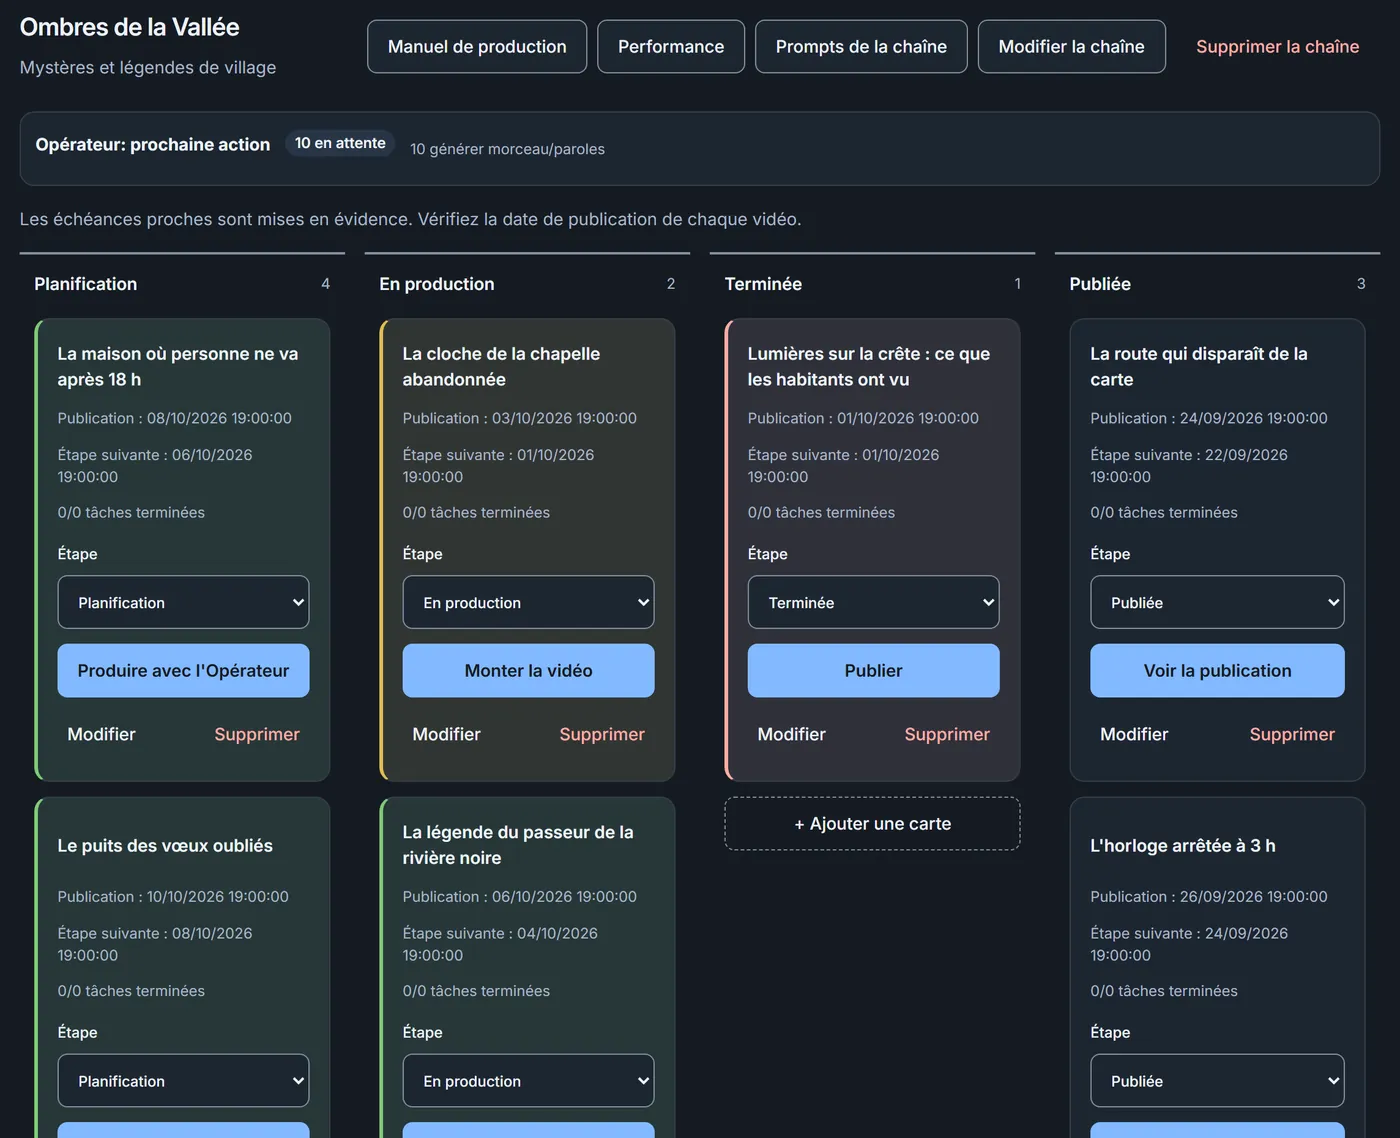The height and width of the screenshot is (1138, 1400).
Task: Open Publiée dropdown on La route card
Action: tap(1217, 602)
